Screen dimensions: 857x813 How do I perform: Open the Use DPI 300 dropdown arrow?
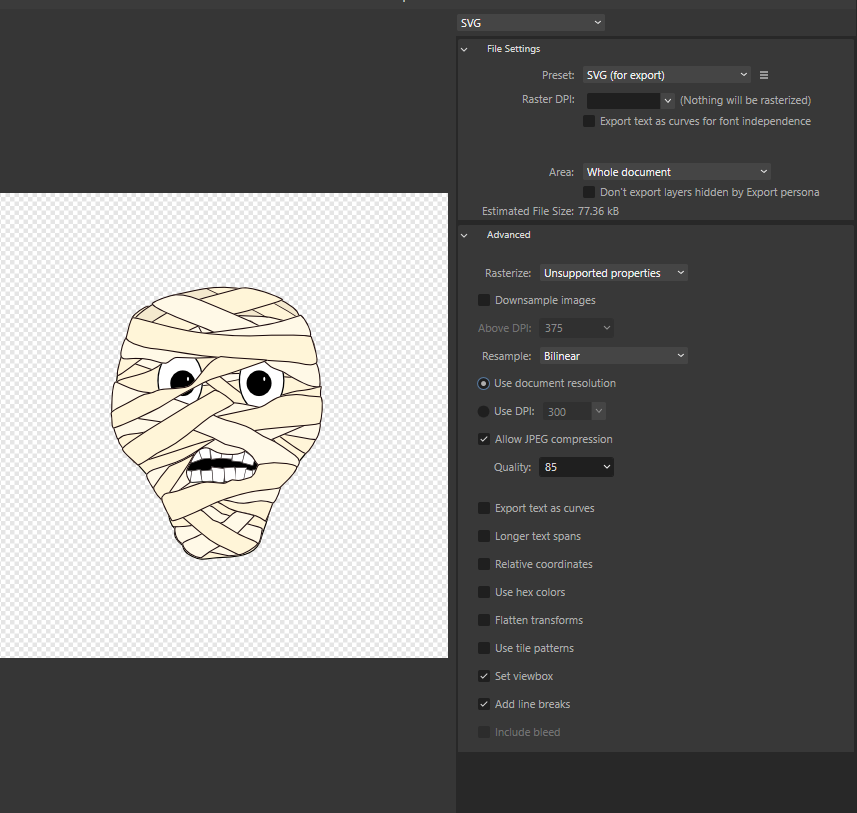pyautogui.click(x=598, y=411)
